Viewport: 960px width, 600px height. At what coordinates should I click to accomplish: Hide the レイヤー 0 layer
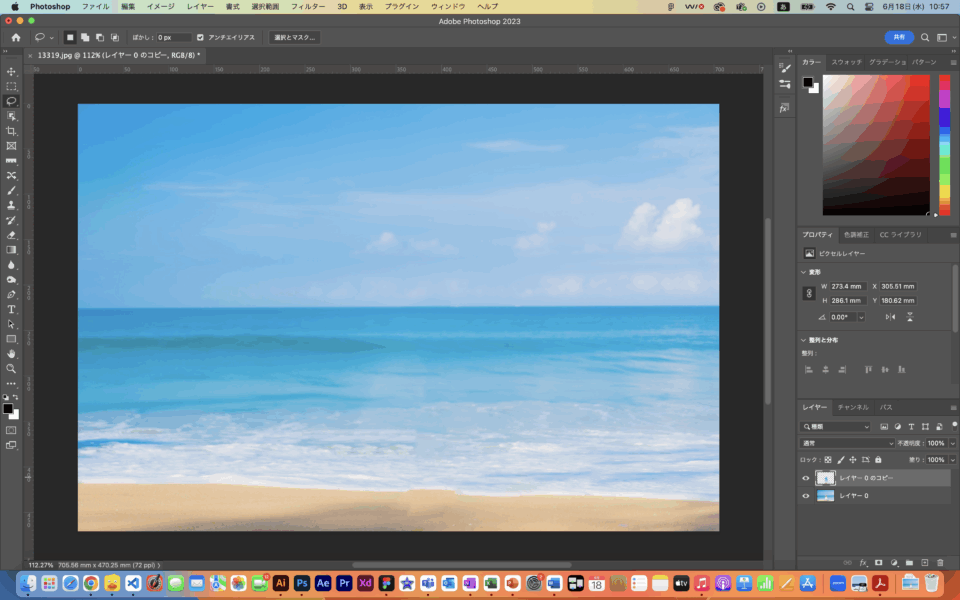806,496
